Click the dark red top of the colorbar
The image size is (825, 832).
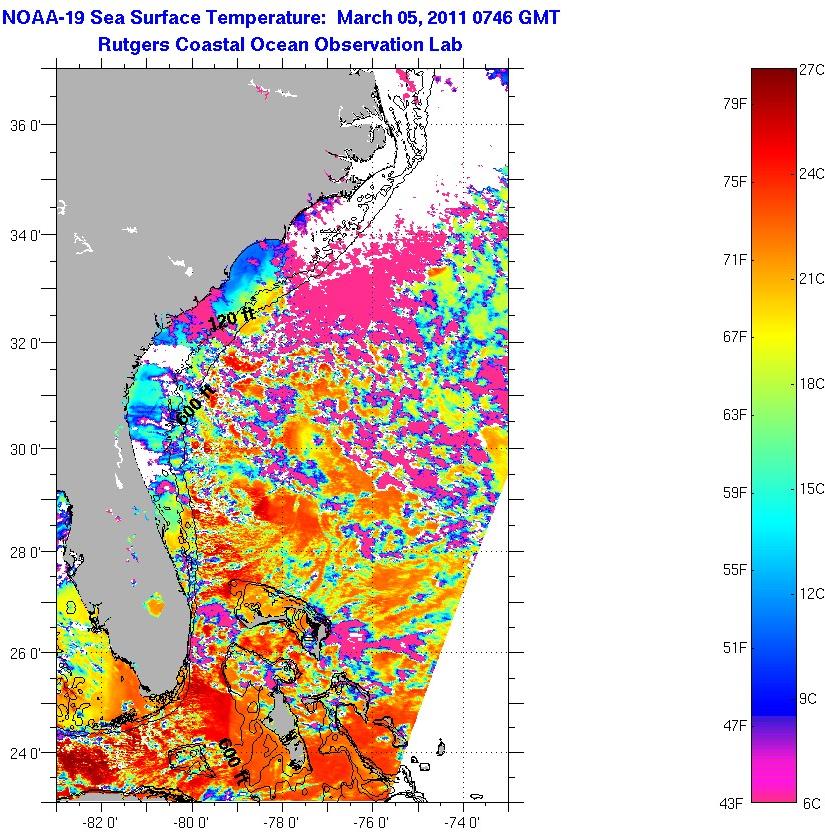774,80
